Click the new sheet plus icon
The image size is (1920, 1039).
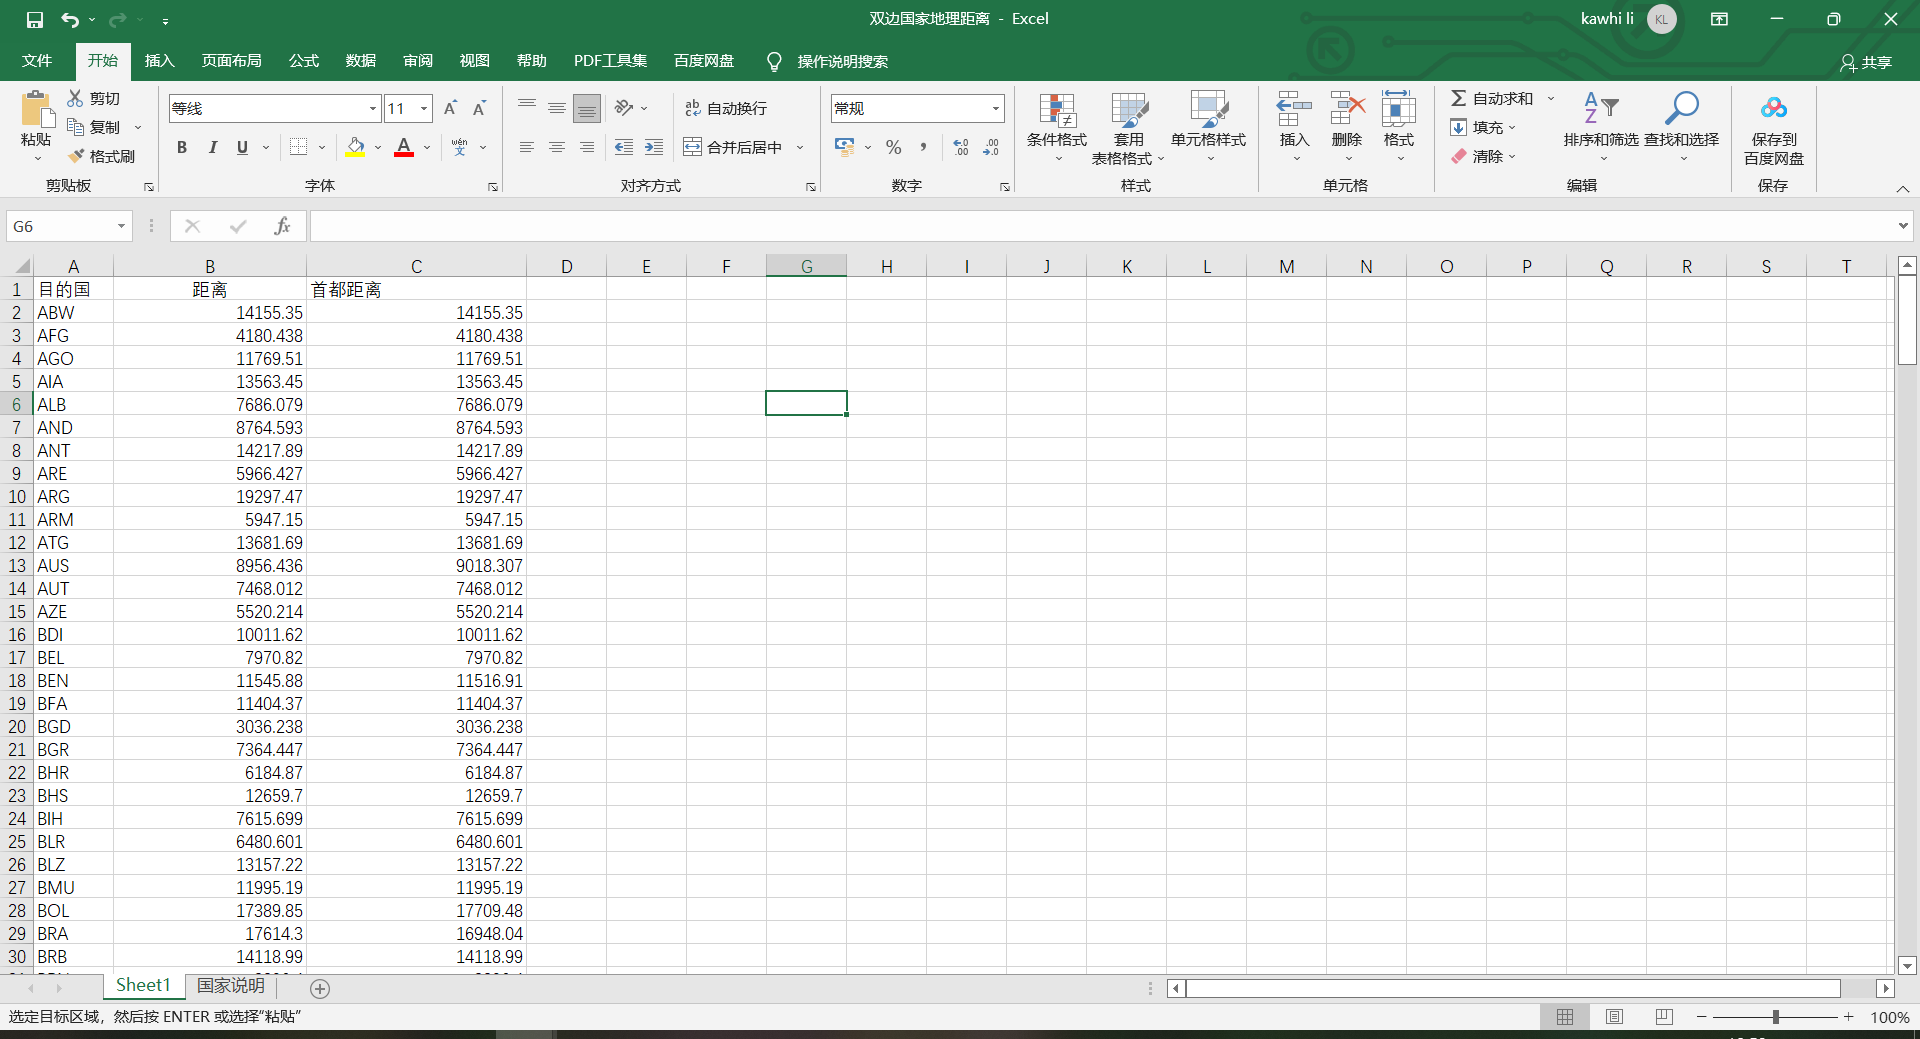320,988
